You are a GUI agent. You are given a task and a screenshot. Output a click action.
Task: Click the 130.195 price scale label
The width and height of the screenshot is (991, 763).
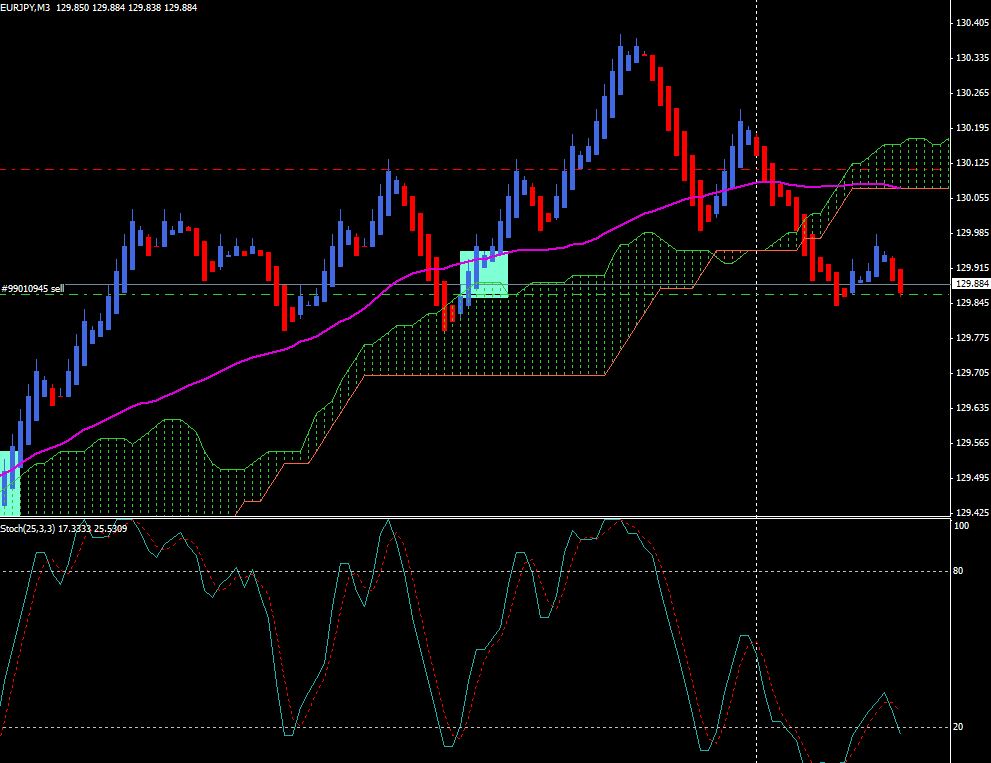pos(972,128)
